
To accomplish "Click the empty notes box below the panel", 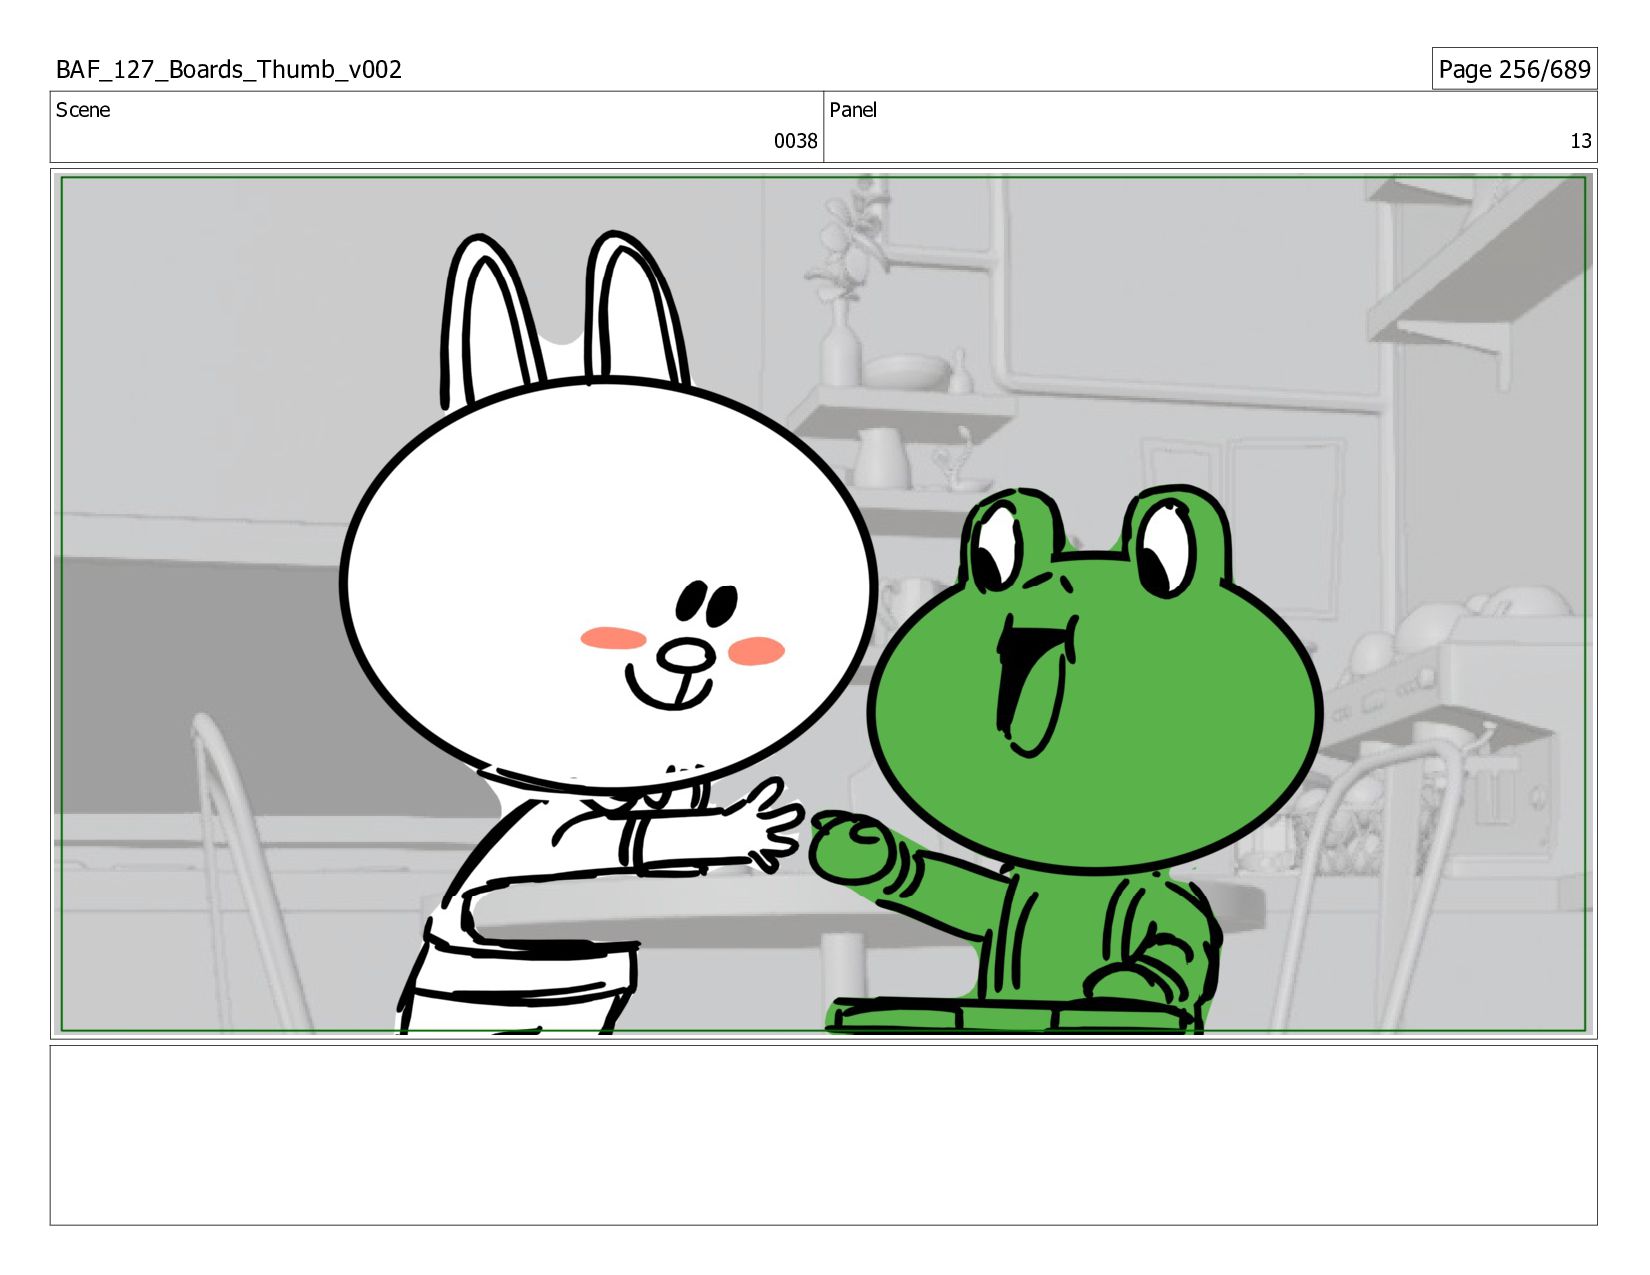I will point(824,1135).
